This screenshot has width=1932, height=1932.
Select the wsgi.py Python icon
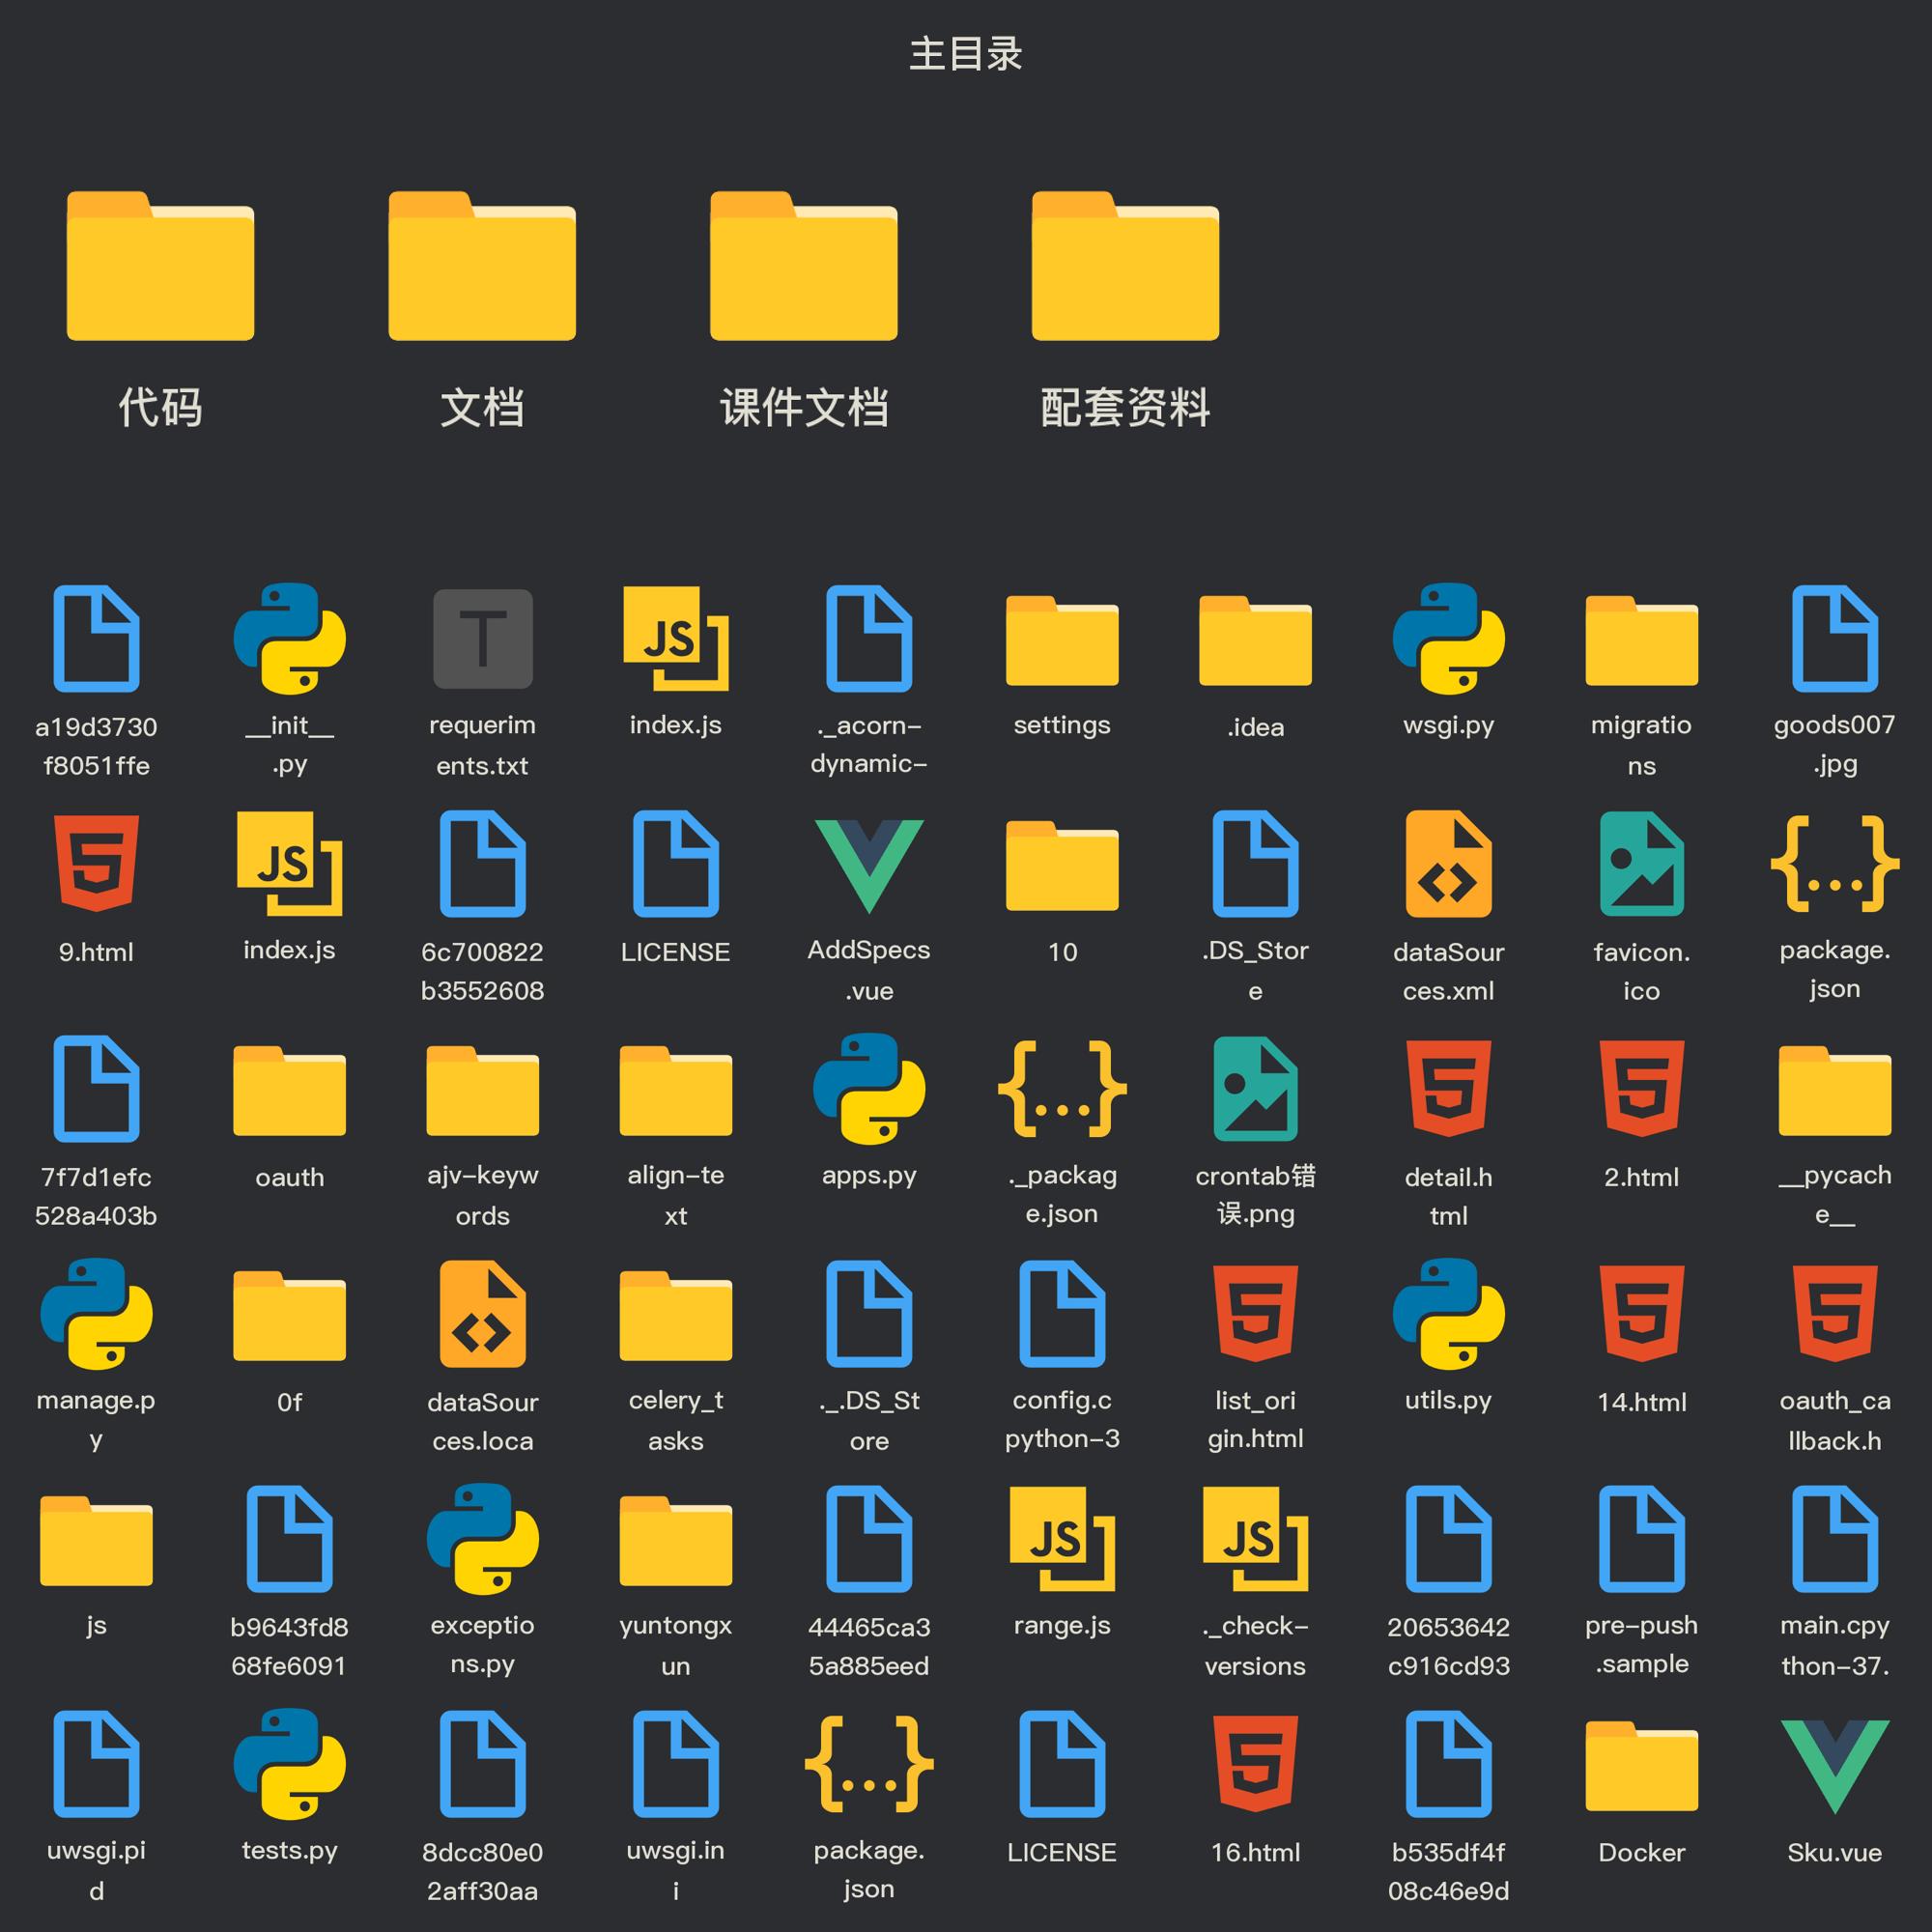click(1449, 639)
